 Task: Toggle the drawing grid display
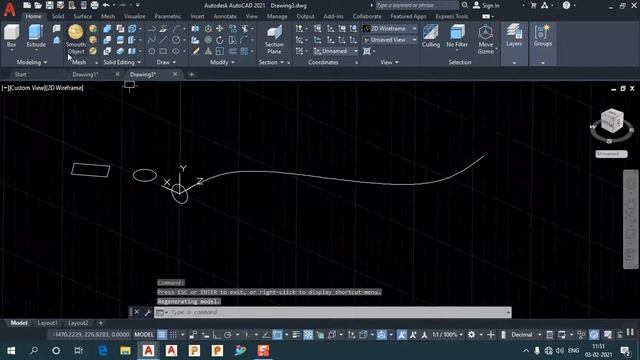pyautogui.click(x=162, y=335)
